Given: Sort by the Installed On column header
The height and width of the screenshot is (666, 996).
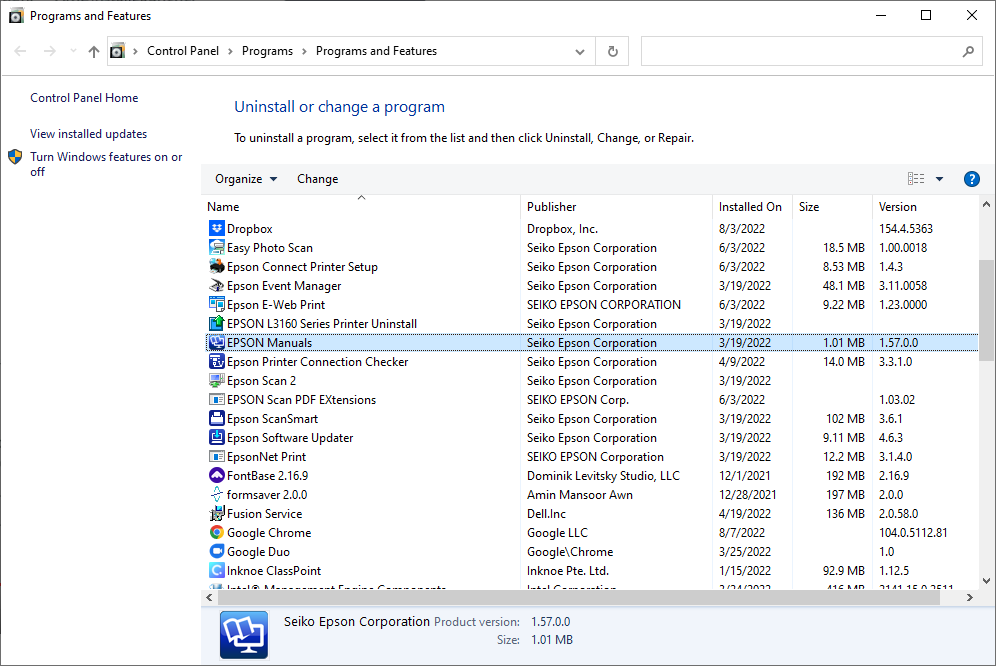Looking at the screenshot, I should 752,207.
